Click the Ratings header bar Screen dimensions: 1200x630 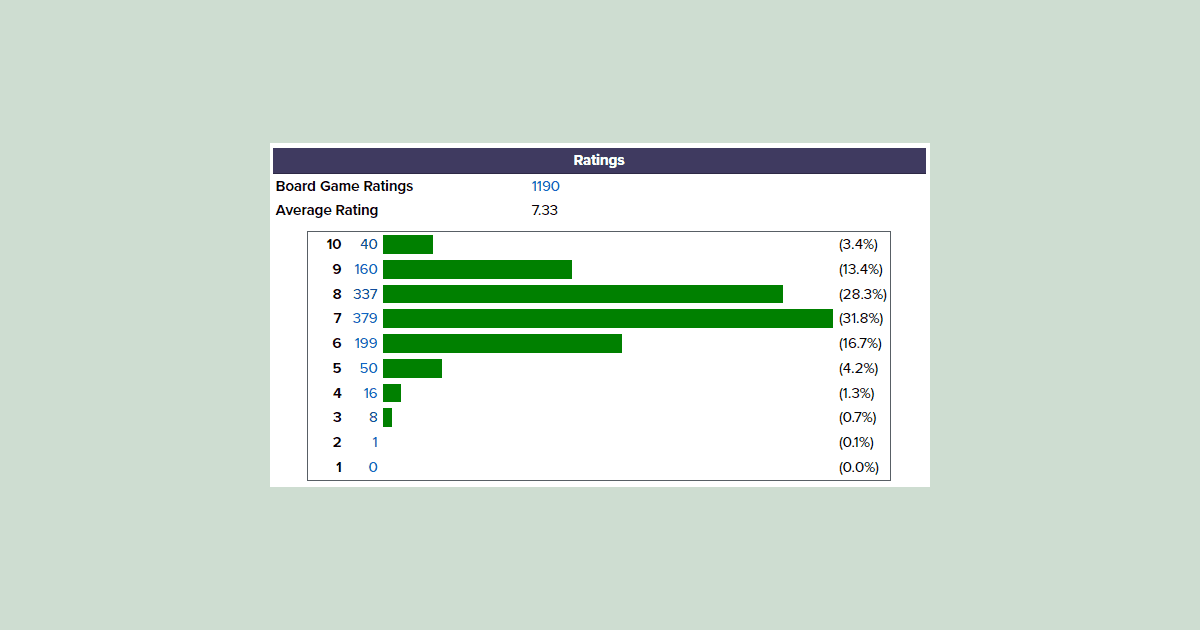pyautogui.click(x=599, y=160)
